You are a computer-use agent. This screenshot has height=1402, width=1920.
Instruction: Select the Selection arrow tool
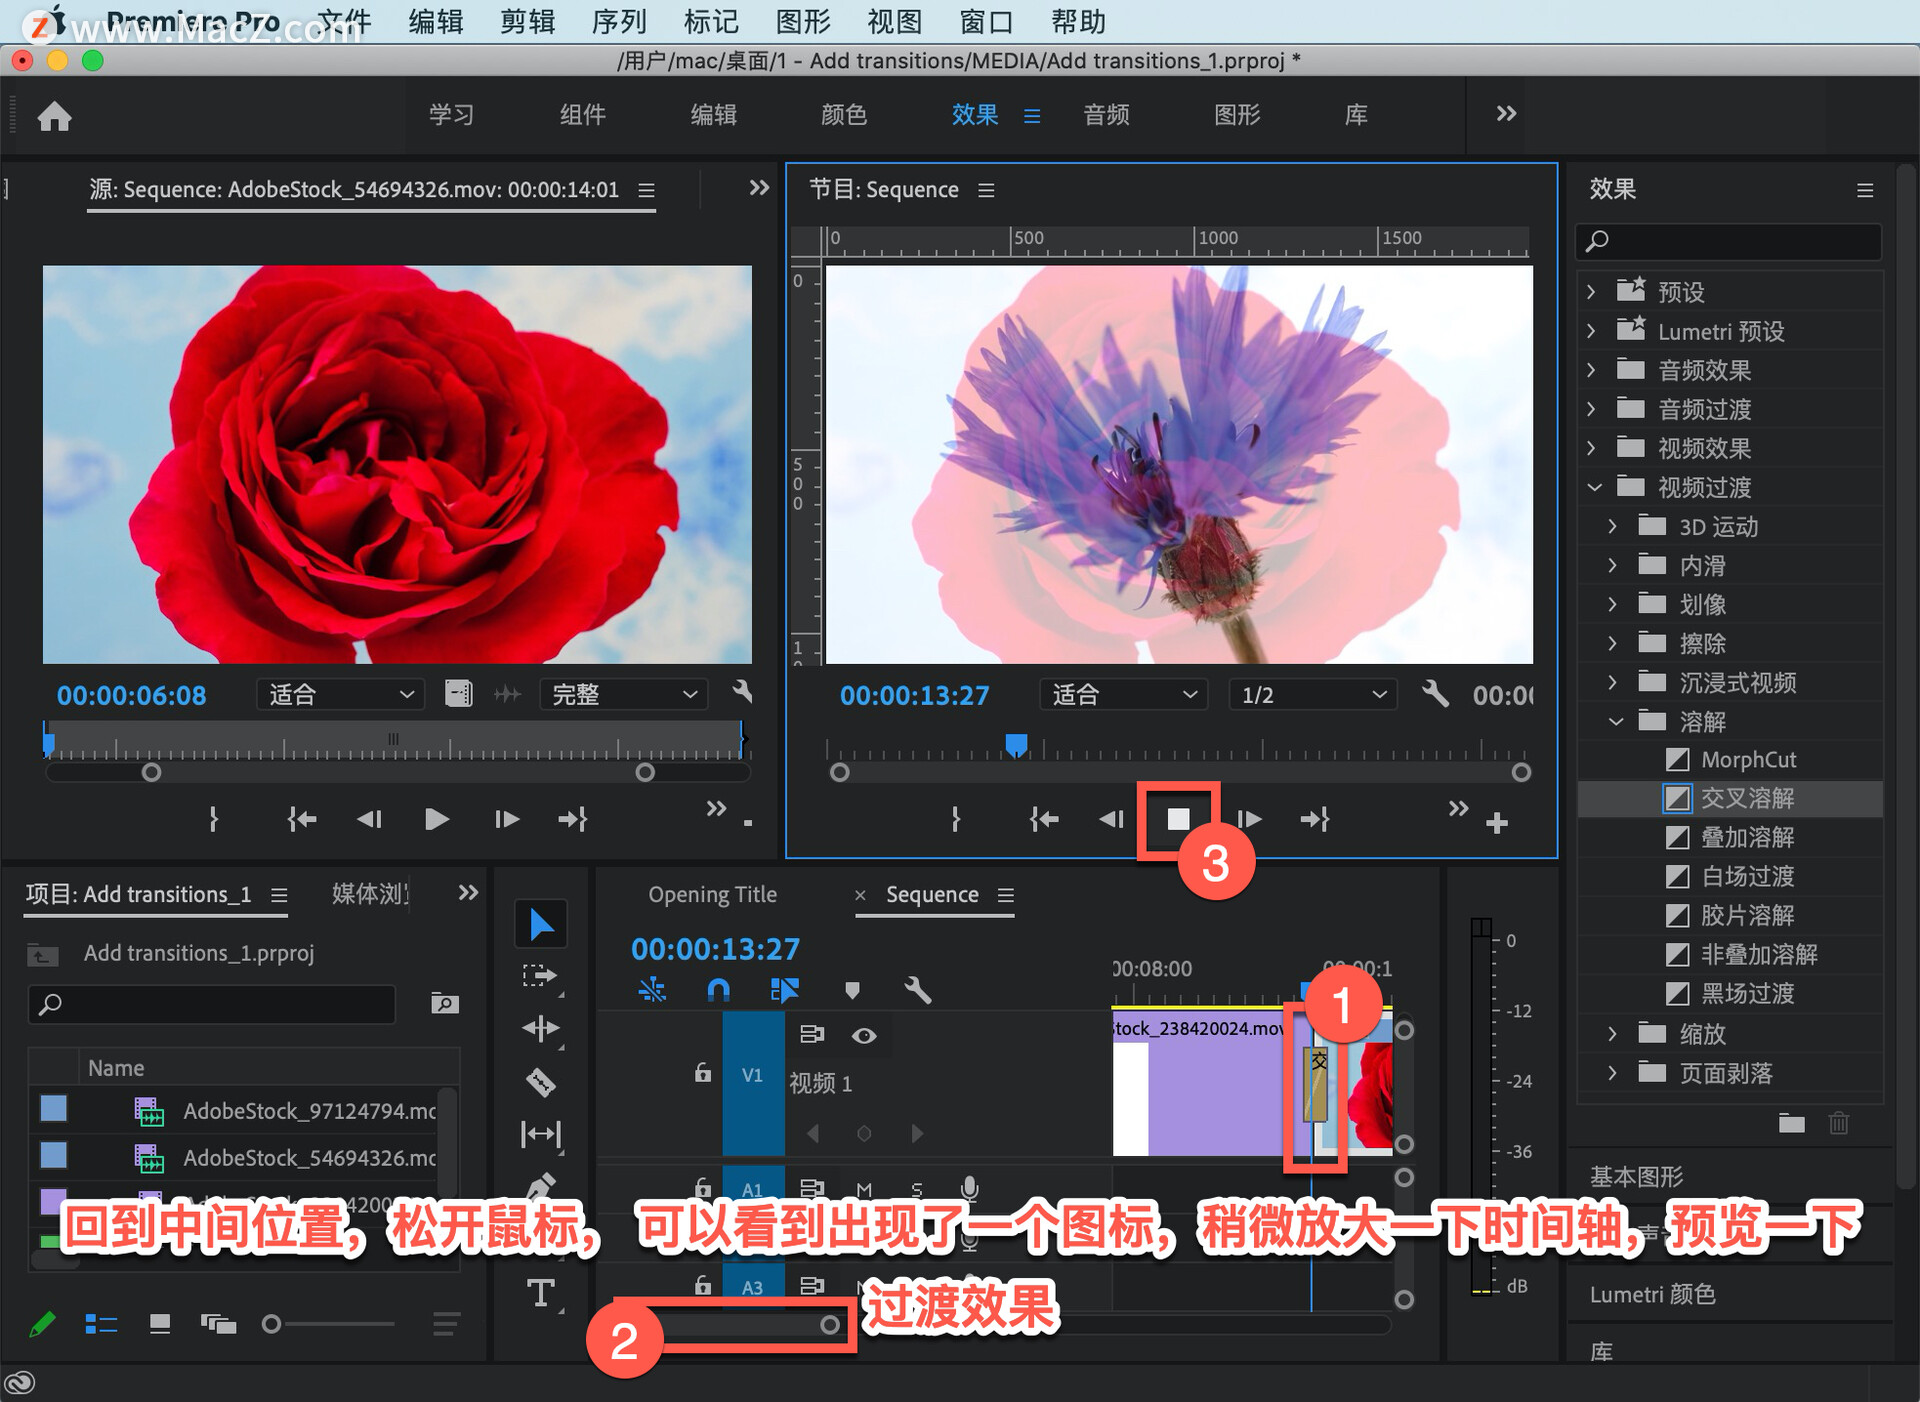(540, 924)
